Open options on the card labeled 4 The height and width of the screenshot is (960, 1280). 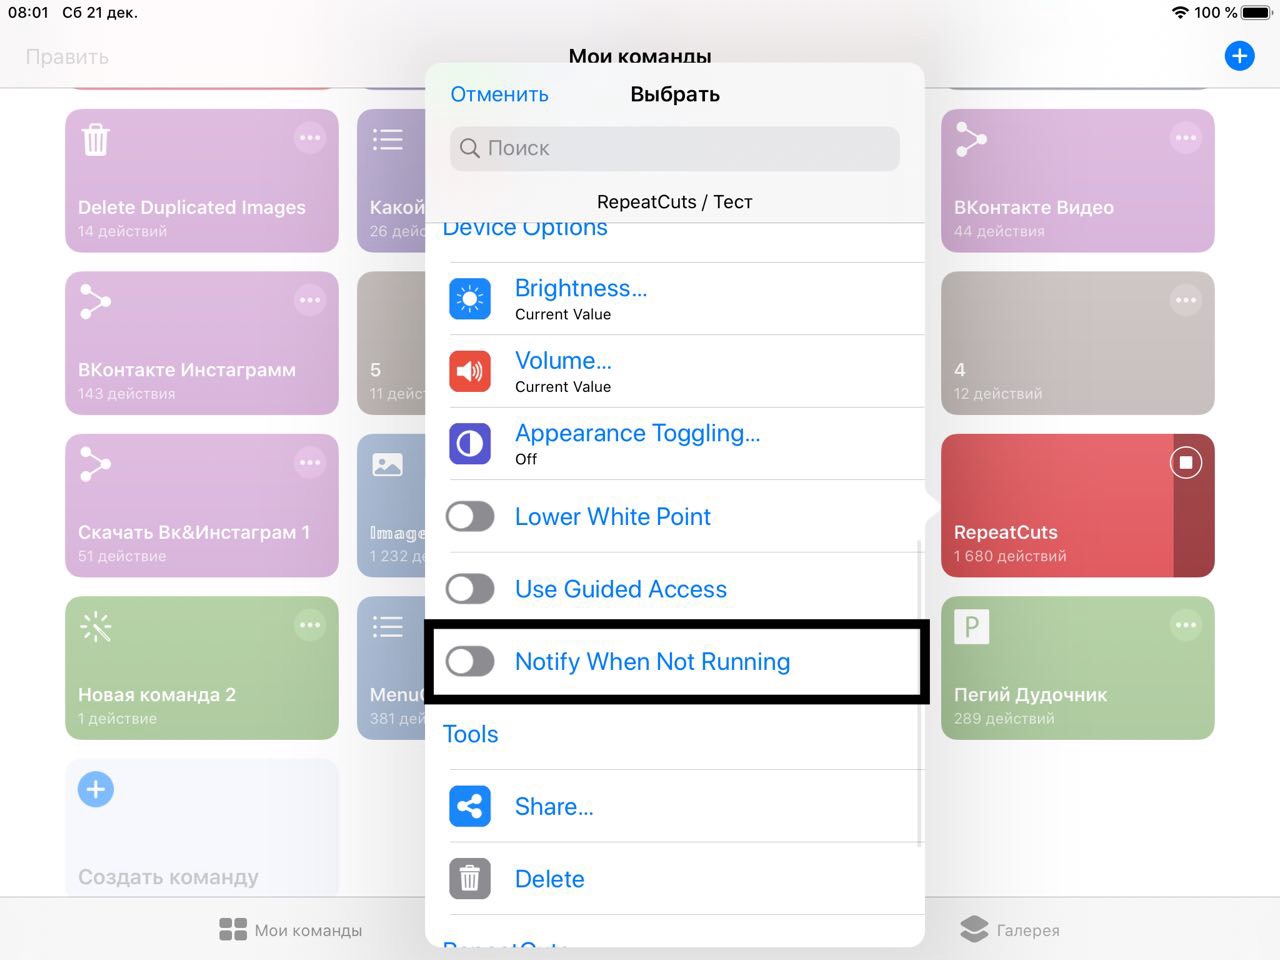[x=1186, y=300]
